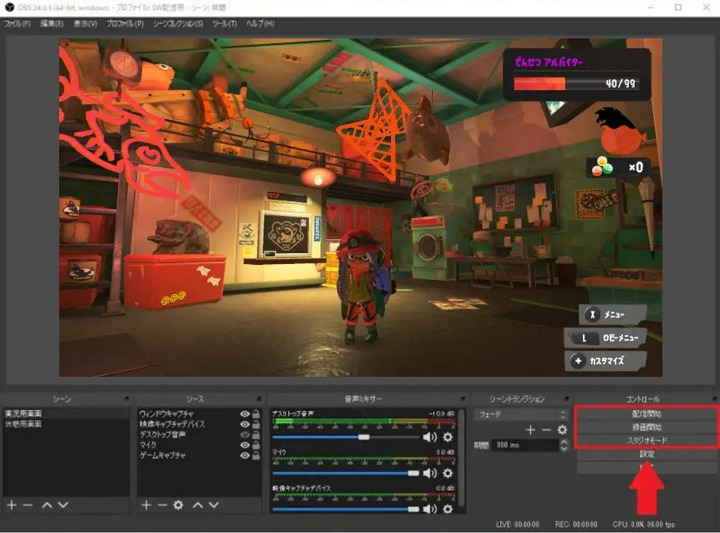Screen dimensions: 720x533
Task: Undock the 音声ミキサー panel via its header icon
Action: pyautogui.click(x=464, y=398)
